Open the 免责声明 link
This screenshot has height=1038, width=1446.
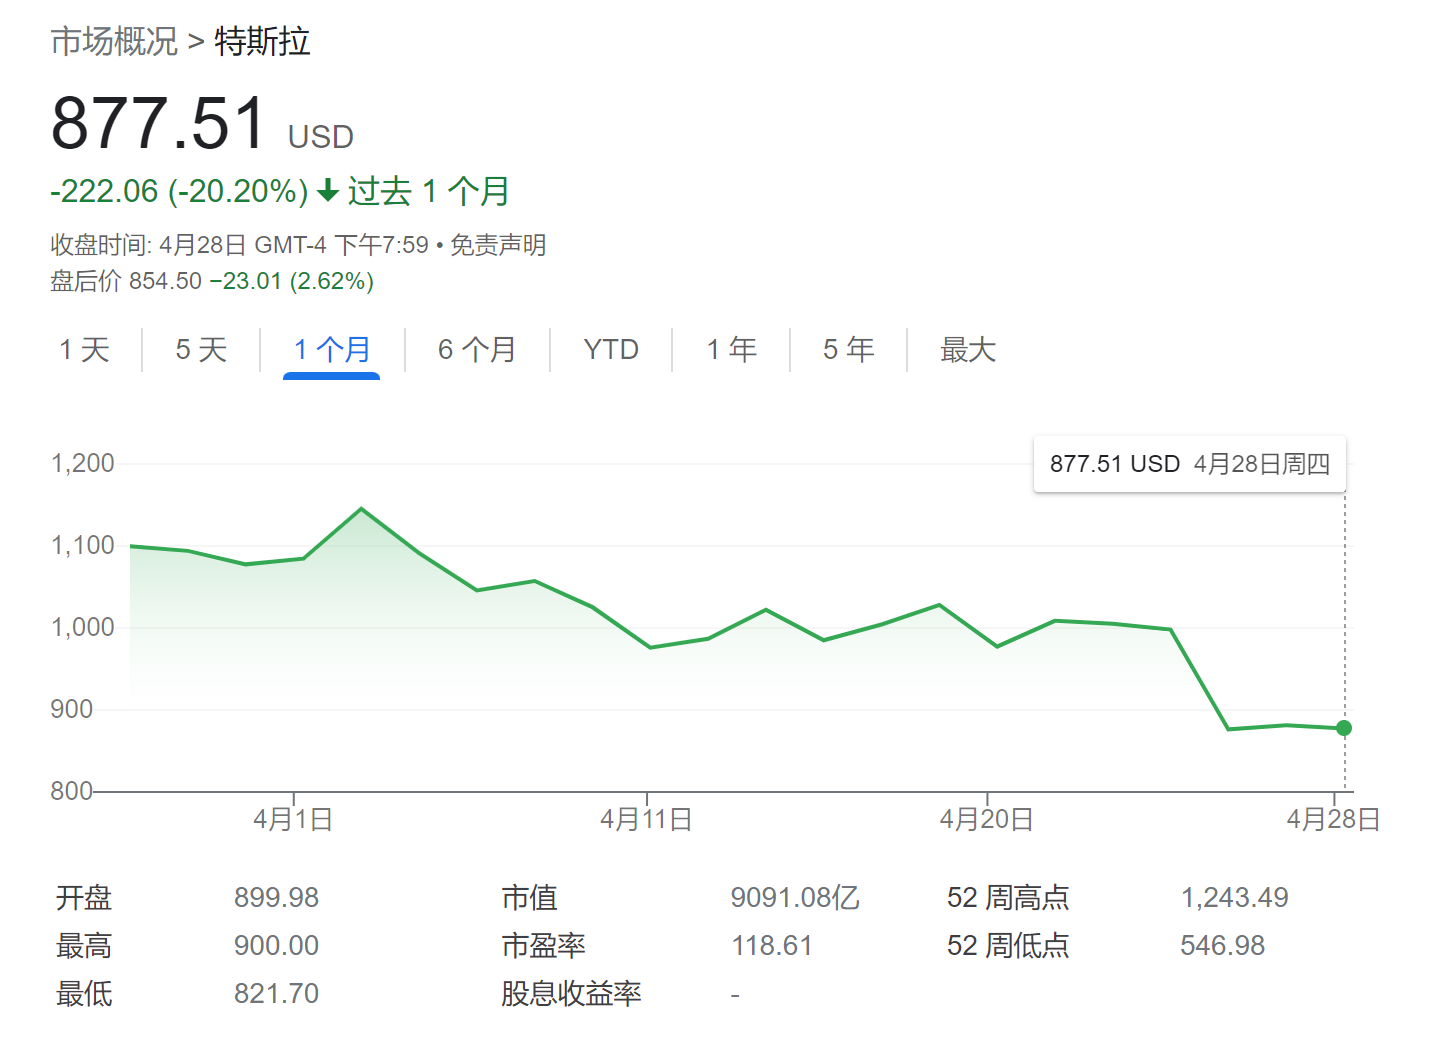pos(498,245)
